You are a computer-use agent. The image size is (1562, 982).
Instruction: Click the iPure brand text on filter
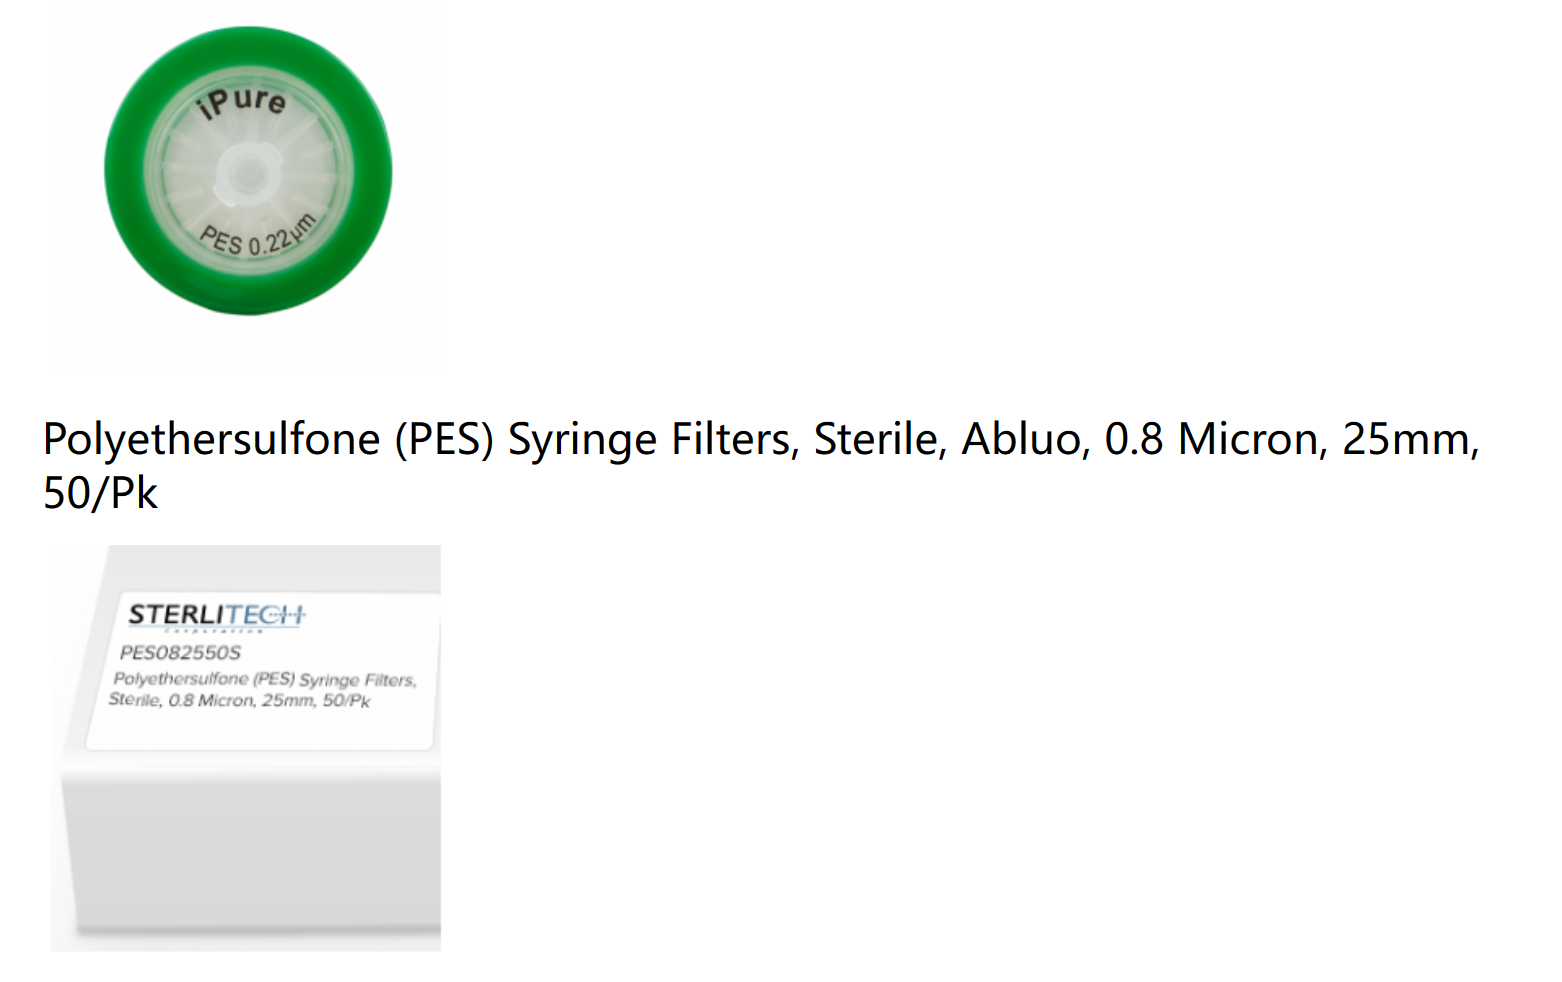tap(242, 102)
